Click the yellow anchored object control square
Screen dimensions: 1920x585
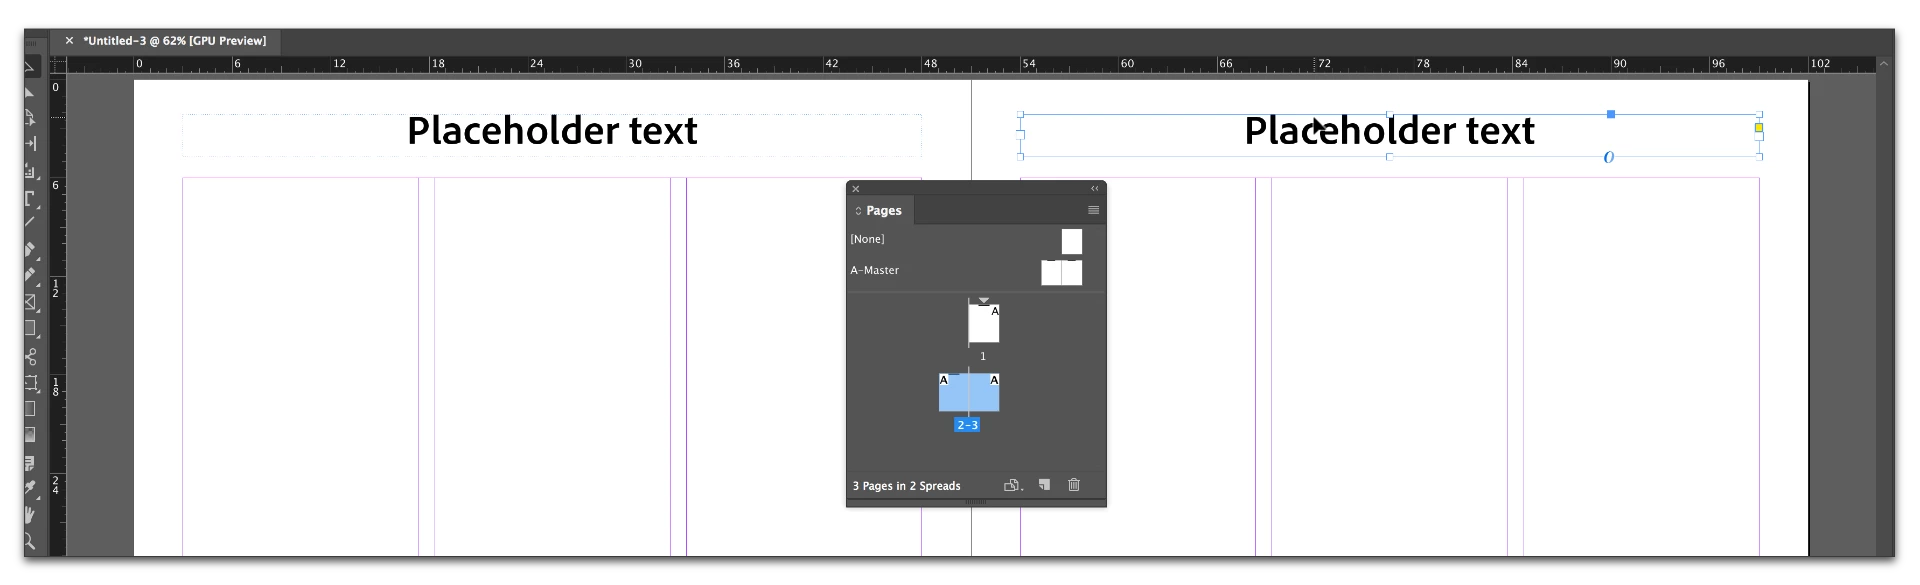(x=1758, y=128)
